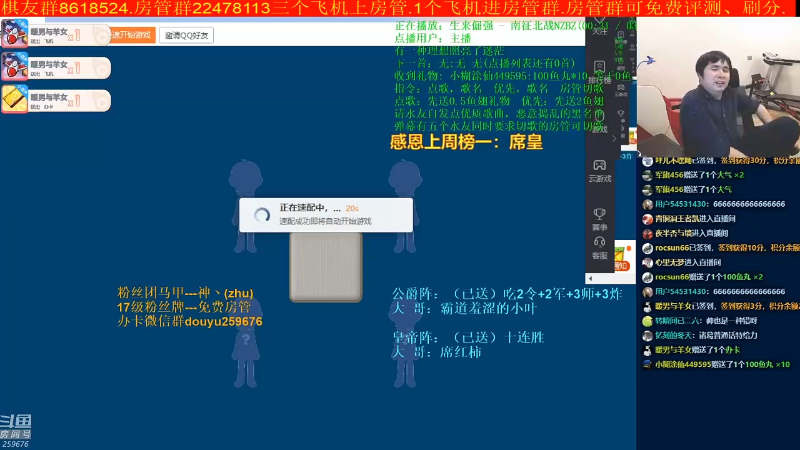Click the 感恩上周榜一：席皇 overlay text
This screenshot has width=800, height=450.
pyautogui.click(x=466, y=142)
